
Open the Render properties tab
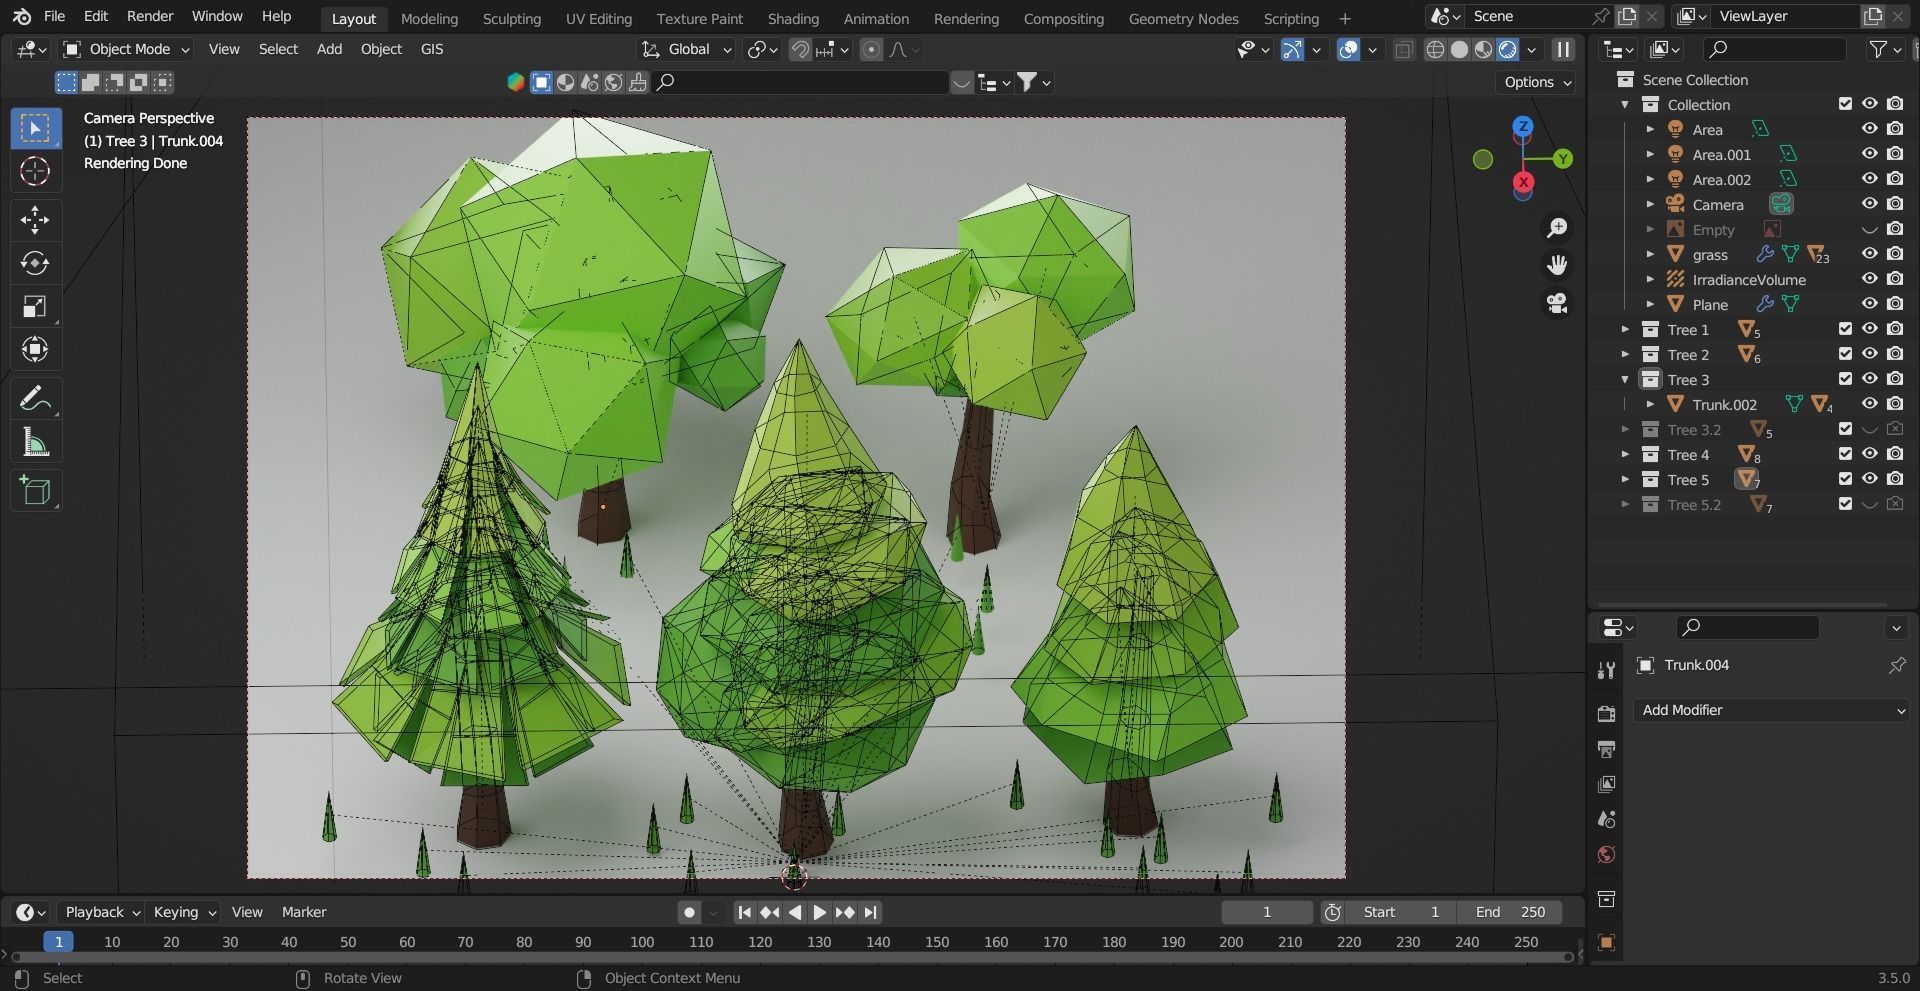(x=1606, y=714)
